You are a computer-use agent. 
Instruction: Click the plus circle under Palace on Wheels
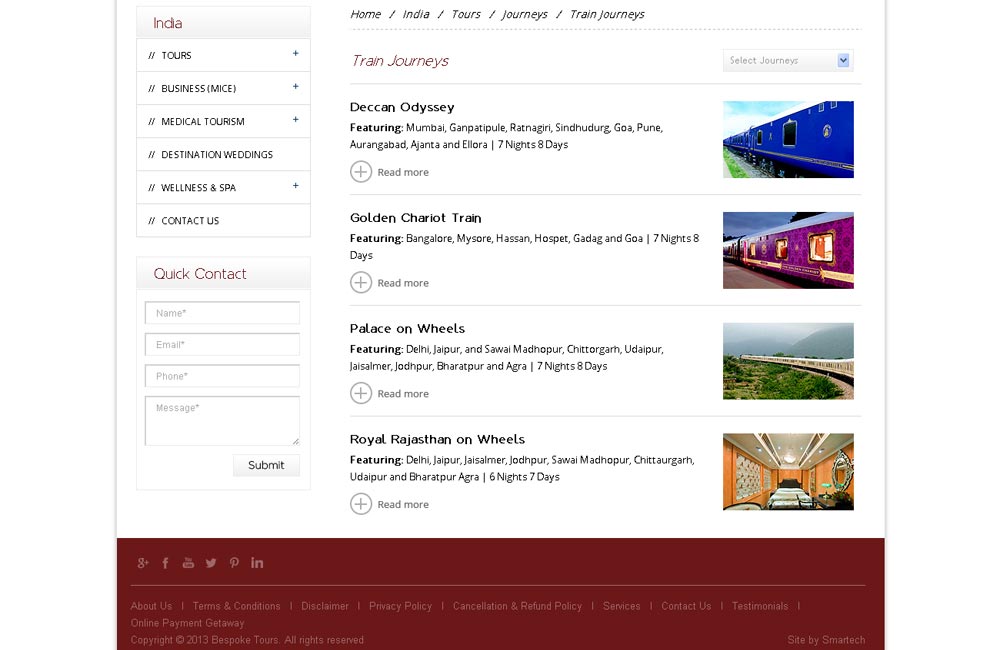click(361, 394)
